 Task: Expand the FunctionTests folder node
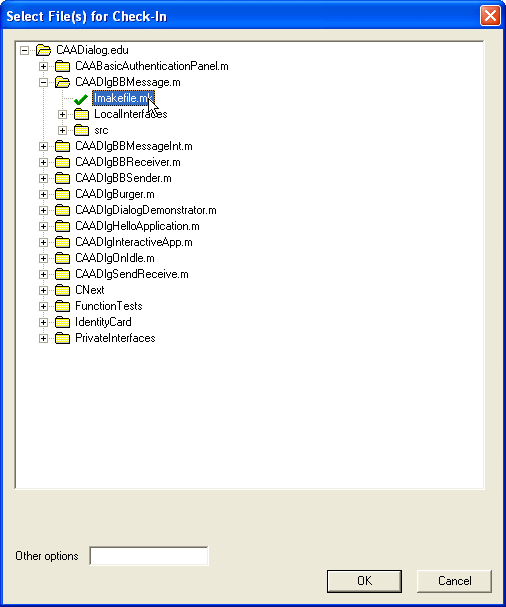pyautogui.click(x=43, y=306)
